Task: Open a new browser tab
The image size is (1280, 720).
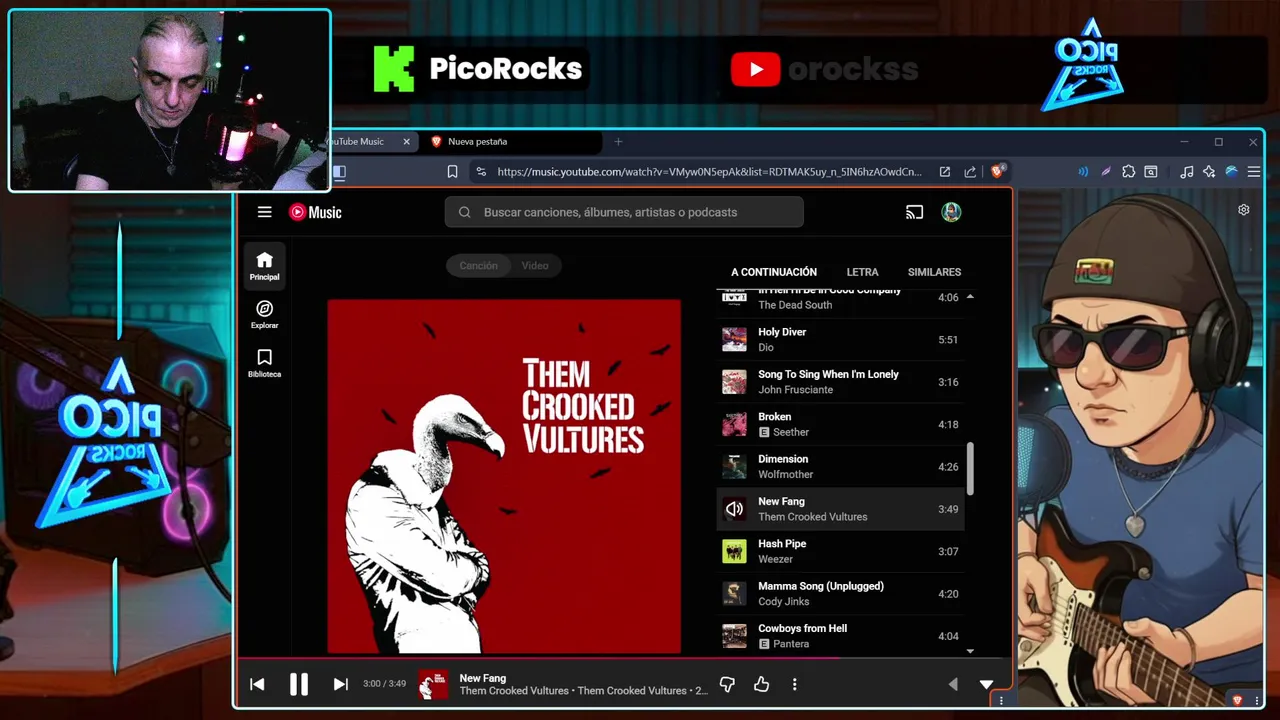Action: tap(618, 142)
